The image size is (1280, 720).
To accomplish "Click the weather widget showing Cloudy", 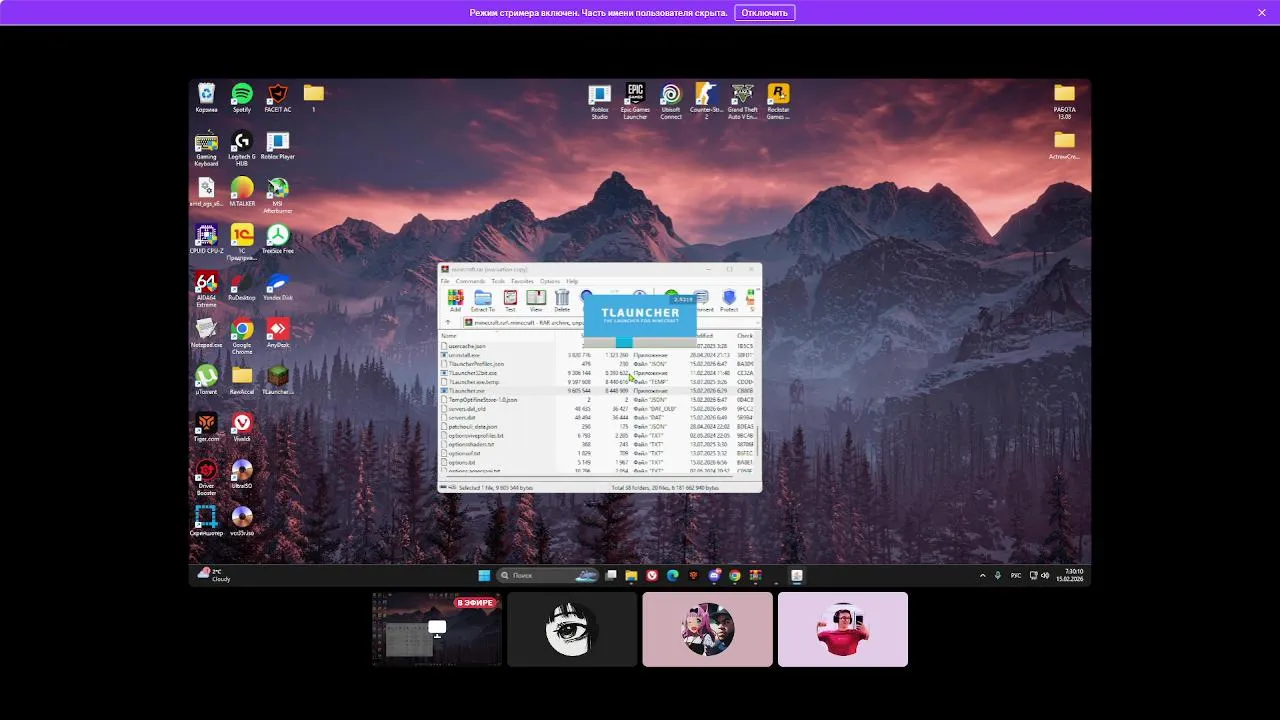I will (214, 575).
